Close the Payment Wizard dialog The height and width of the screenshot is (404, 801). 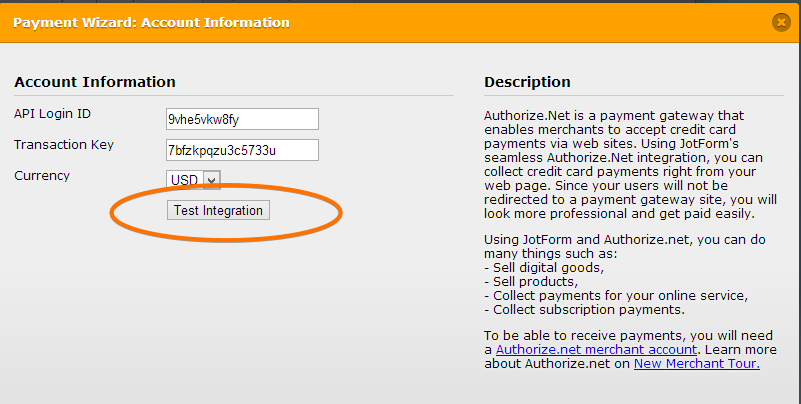click(x=781, y=22)
